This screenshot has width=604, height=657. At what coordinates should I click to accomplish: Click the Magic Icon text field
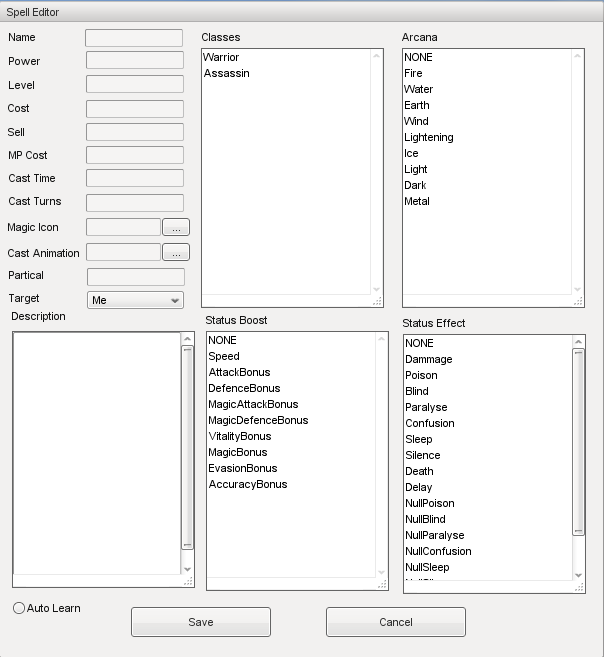124,227
